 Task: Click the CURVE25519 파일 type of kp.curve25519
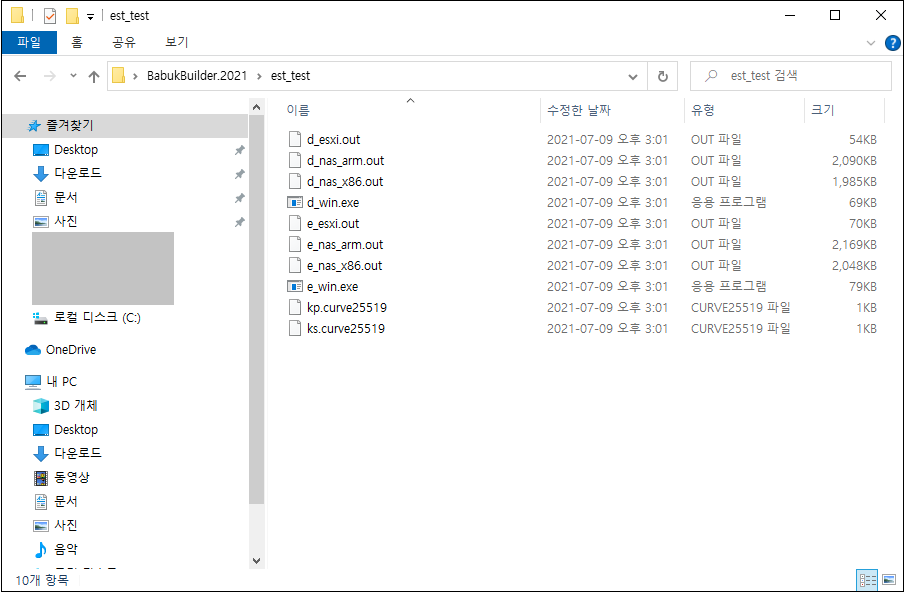pyautogui.click(x=741, y=307)
